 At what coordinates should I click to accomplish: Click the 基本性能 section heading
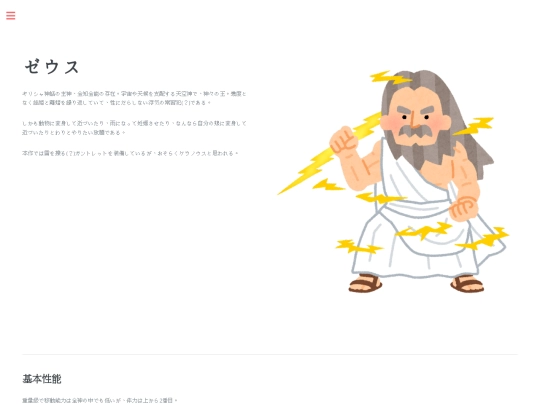pyautogui.click(x=42, y=379)
